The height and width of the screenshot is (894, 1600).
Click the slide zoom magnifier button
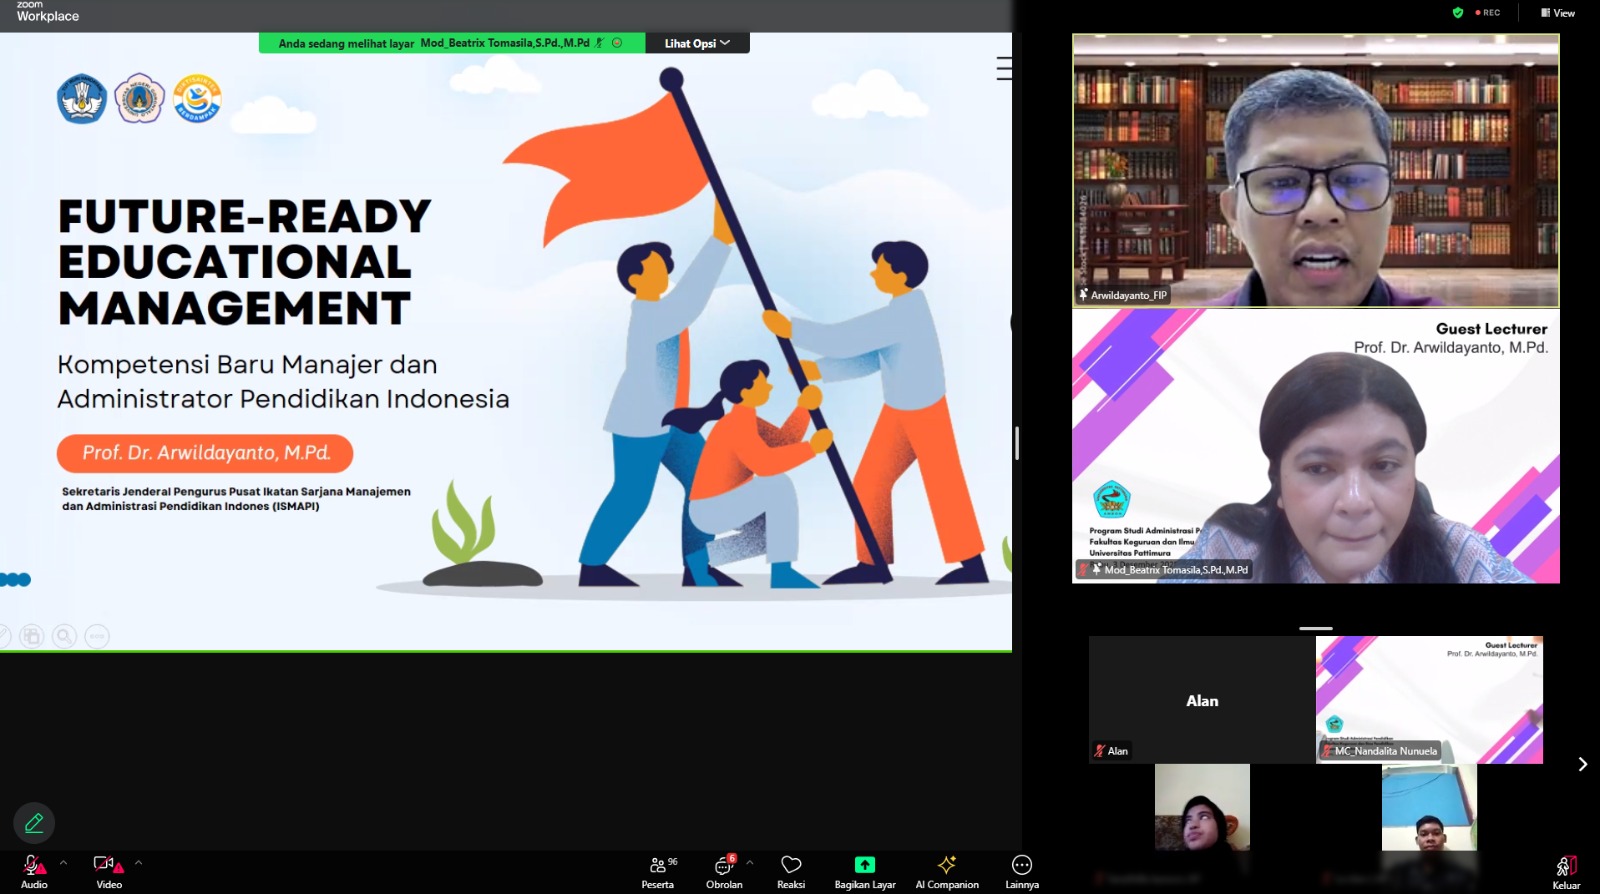64,636
